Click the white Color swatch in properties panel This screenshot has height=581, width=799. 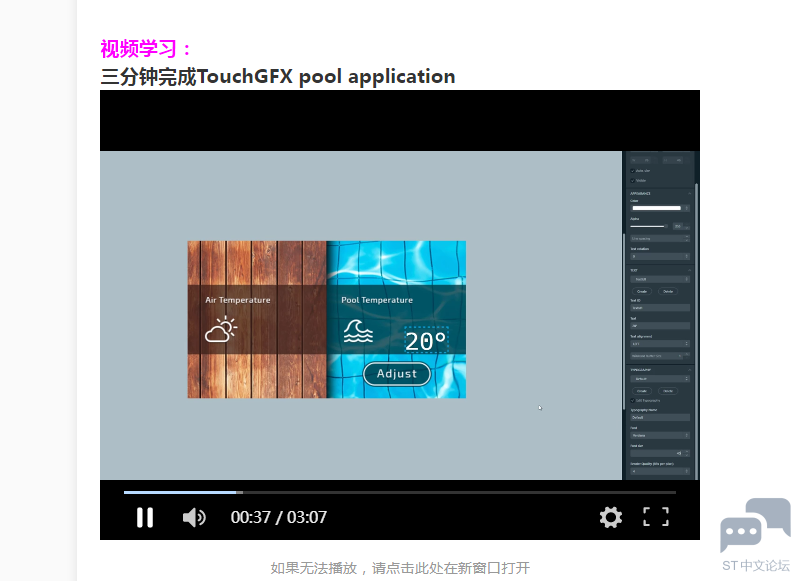(x=657, y=208)
